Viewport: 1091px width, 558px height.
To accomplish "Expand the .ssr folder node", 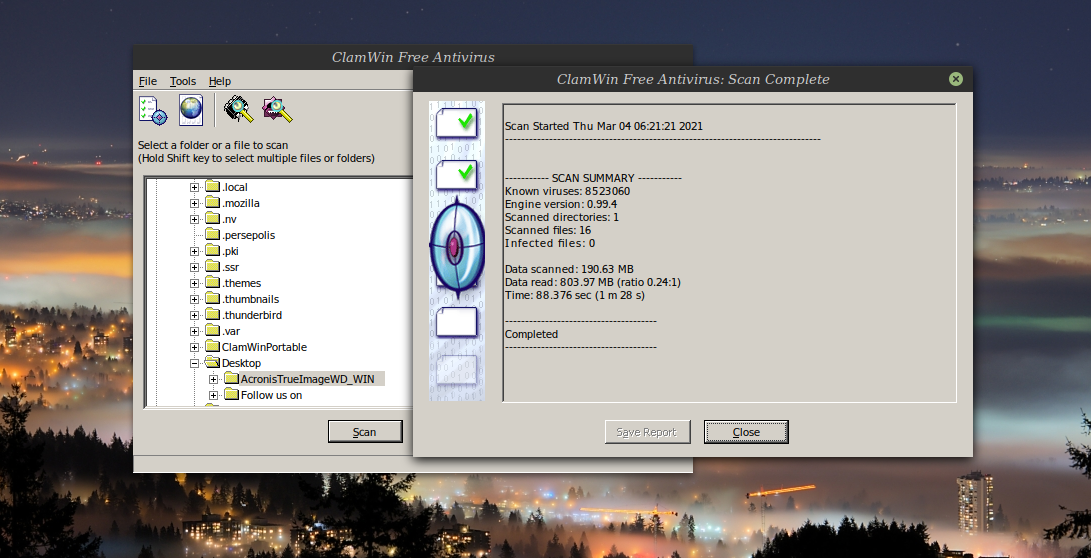I will [194, 267].
